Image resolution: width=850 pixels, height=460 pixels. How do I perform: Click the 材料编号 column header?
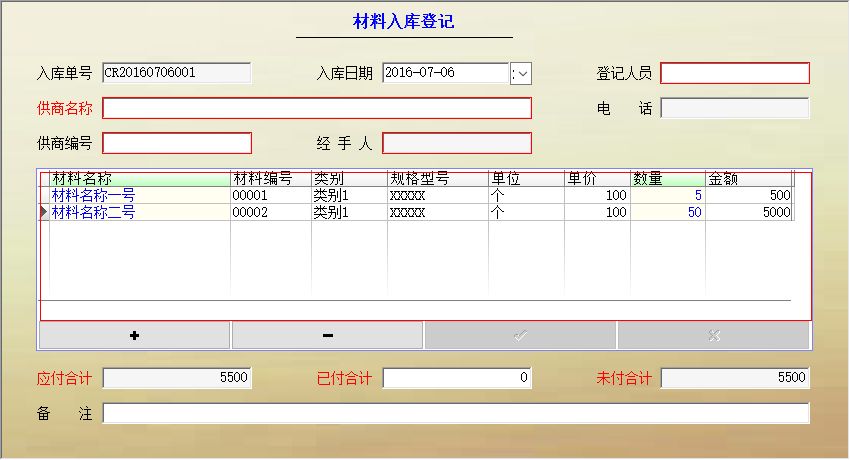(x=271, y=178)
